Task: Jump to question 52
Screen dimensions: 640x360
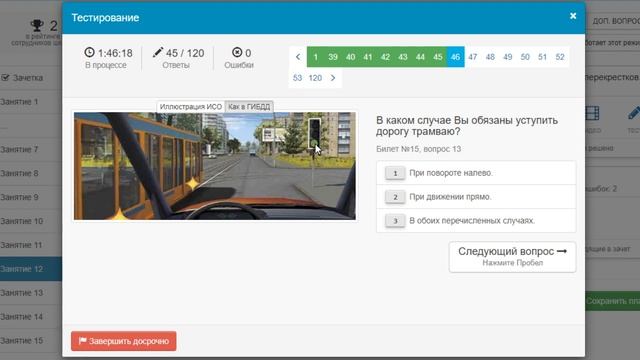Action: coord(560,57)
